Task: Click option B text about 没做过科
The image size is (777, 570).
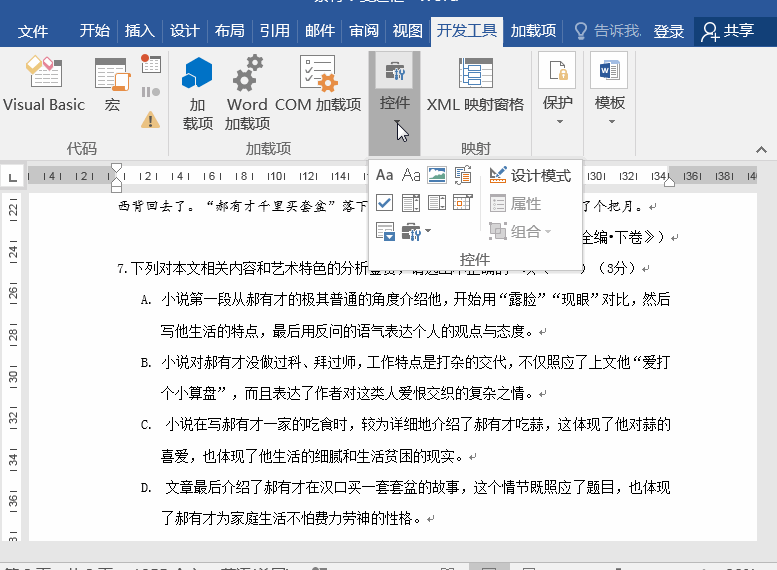Action: pyautogui.click(x=415, y=378)
